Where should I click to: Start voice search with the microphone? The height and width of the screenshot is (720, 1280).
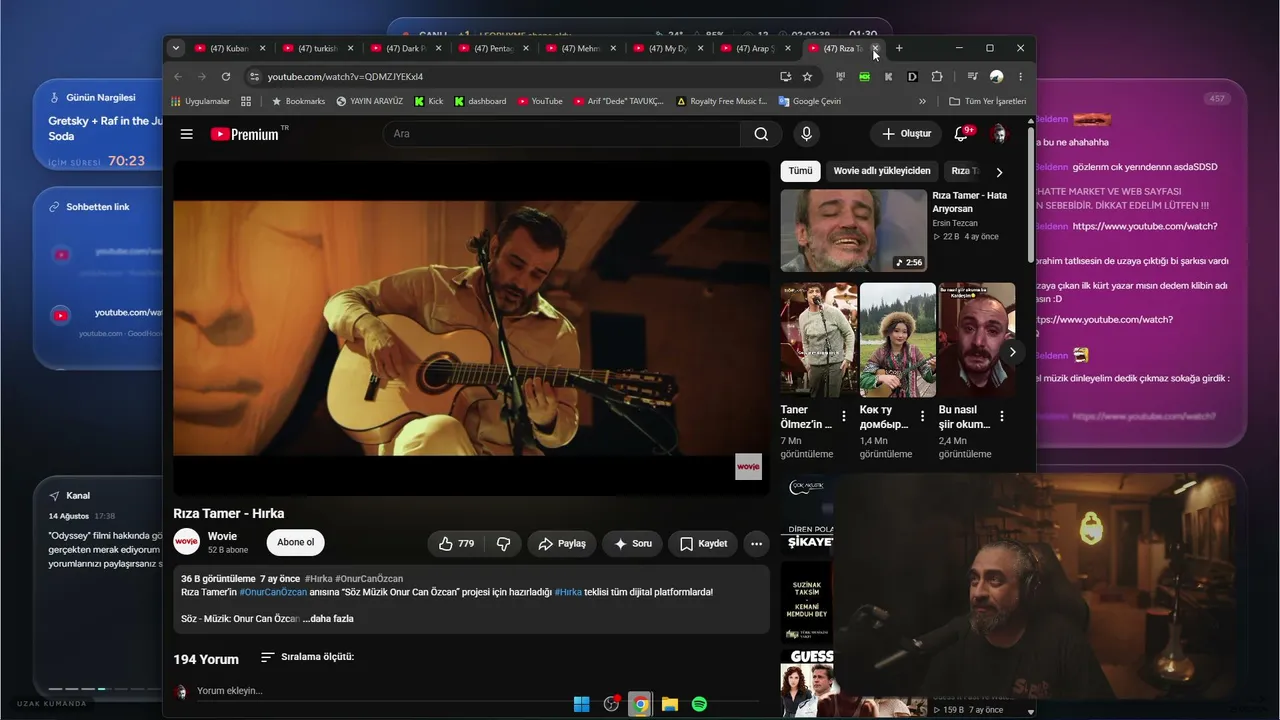806,134
